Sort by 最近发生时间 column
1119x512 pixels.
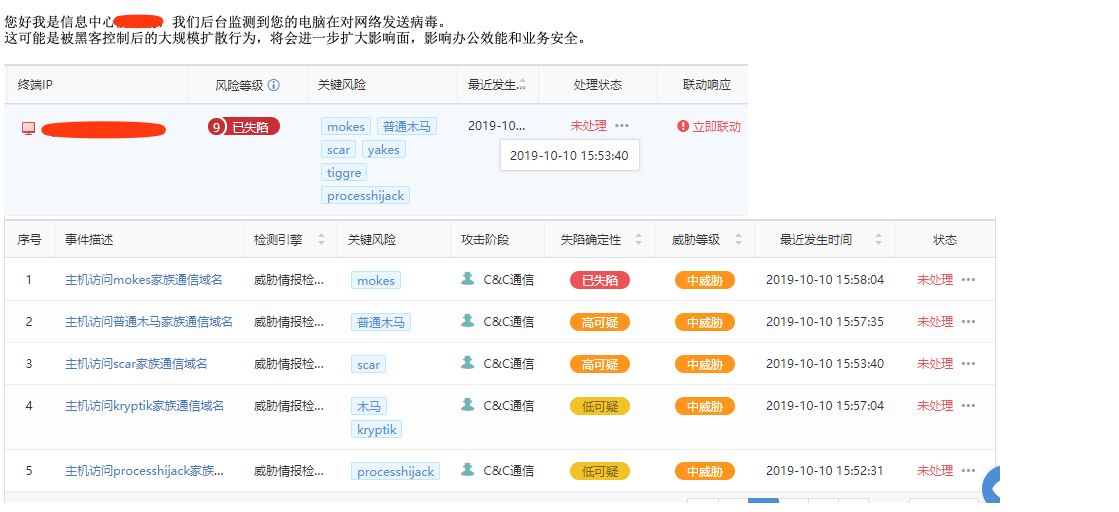tap(878, 240)
